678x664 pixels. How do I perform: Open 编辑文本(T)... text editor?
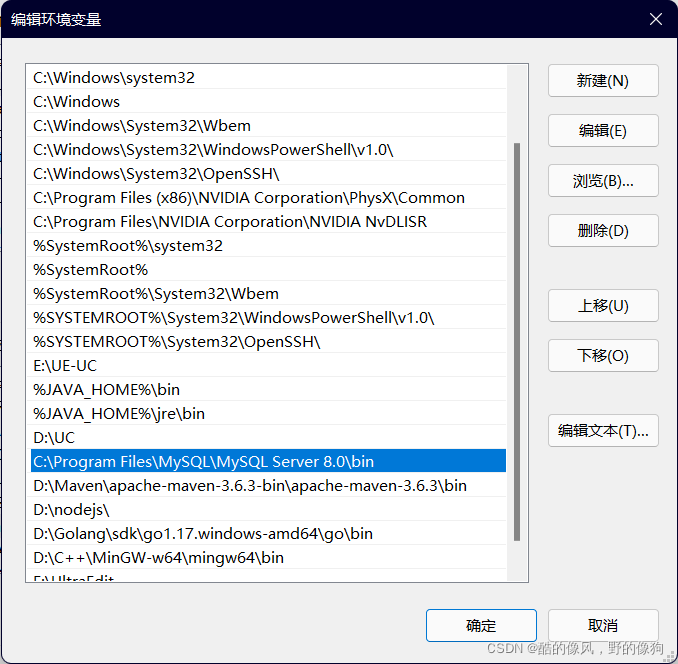point(603,431)
